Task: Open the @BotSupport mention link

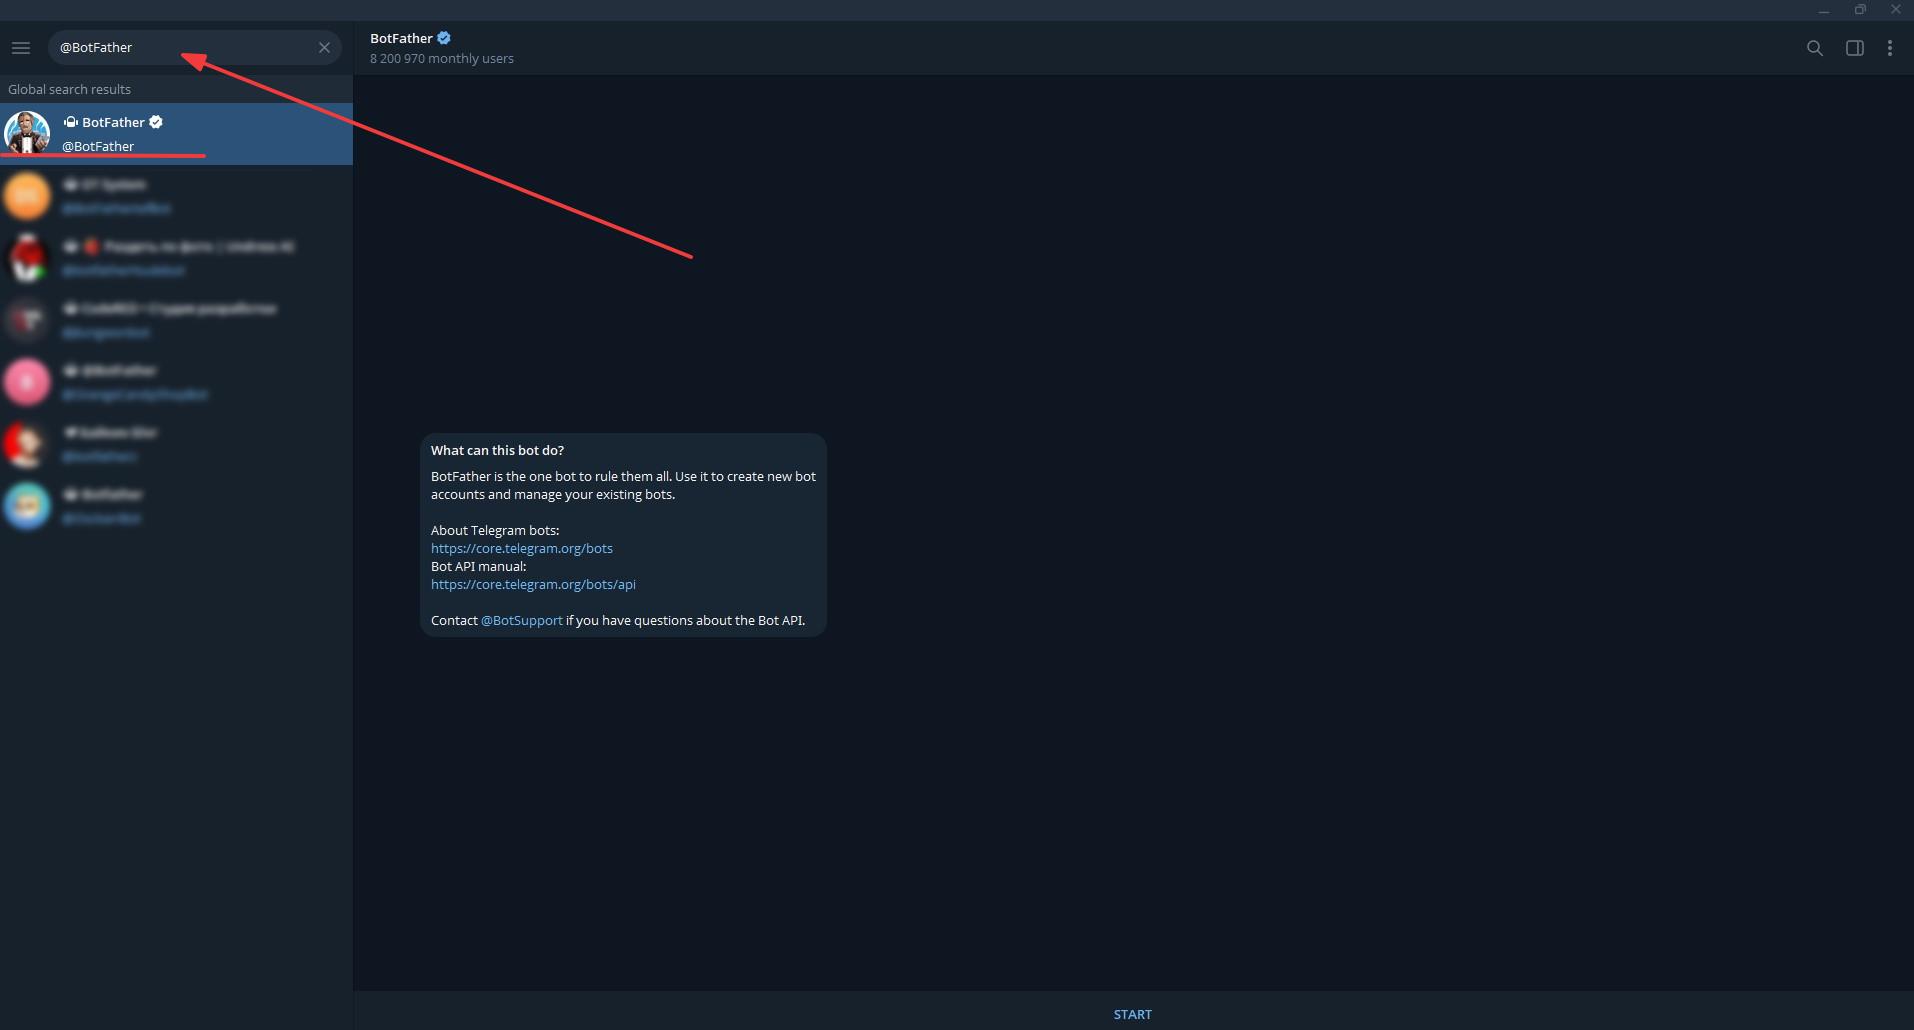Action: [x=522, y=620]
